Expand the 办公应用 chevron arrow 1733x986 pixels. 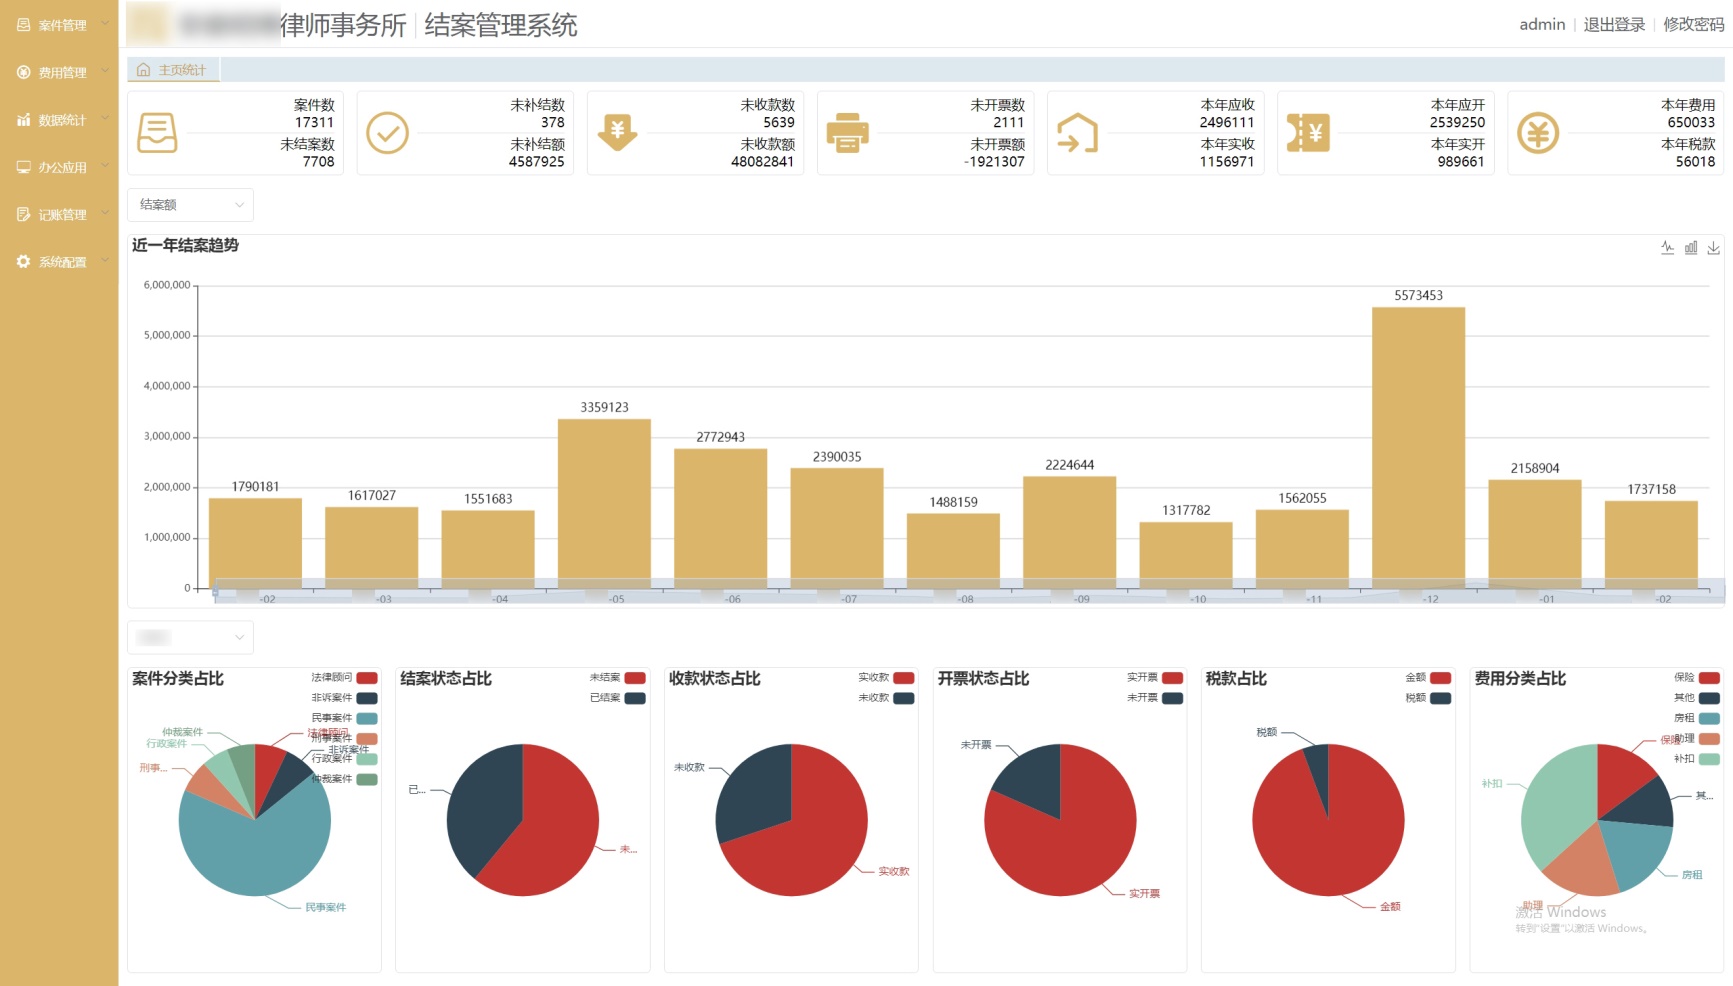click(105, 166)
